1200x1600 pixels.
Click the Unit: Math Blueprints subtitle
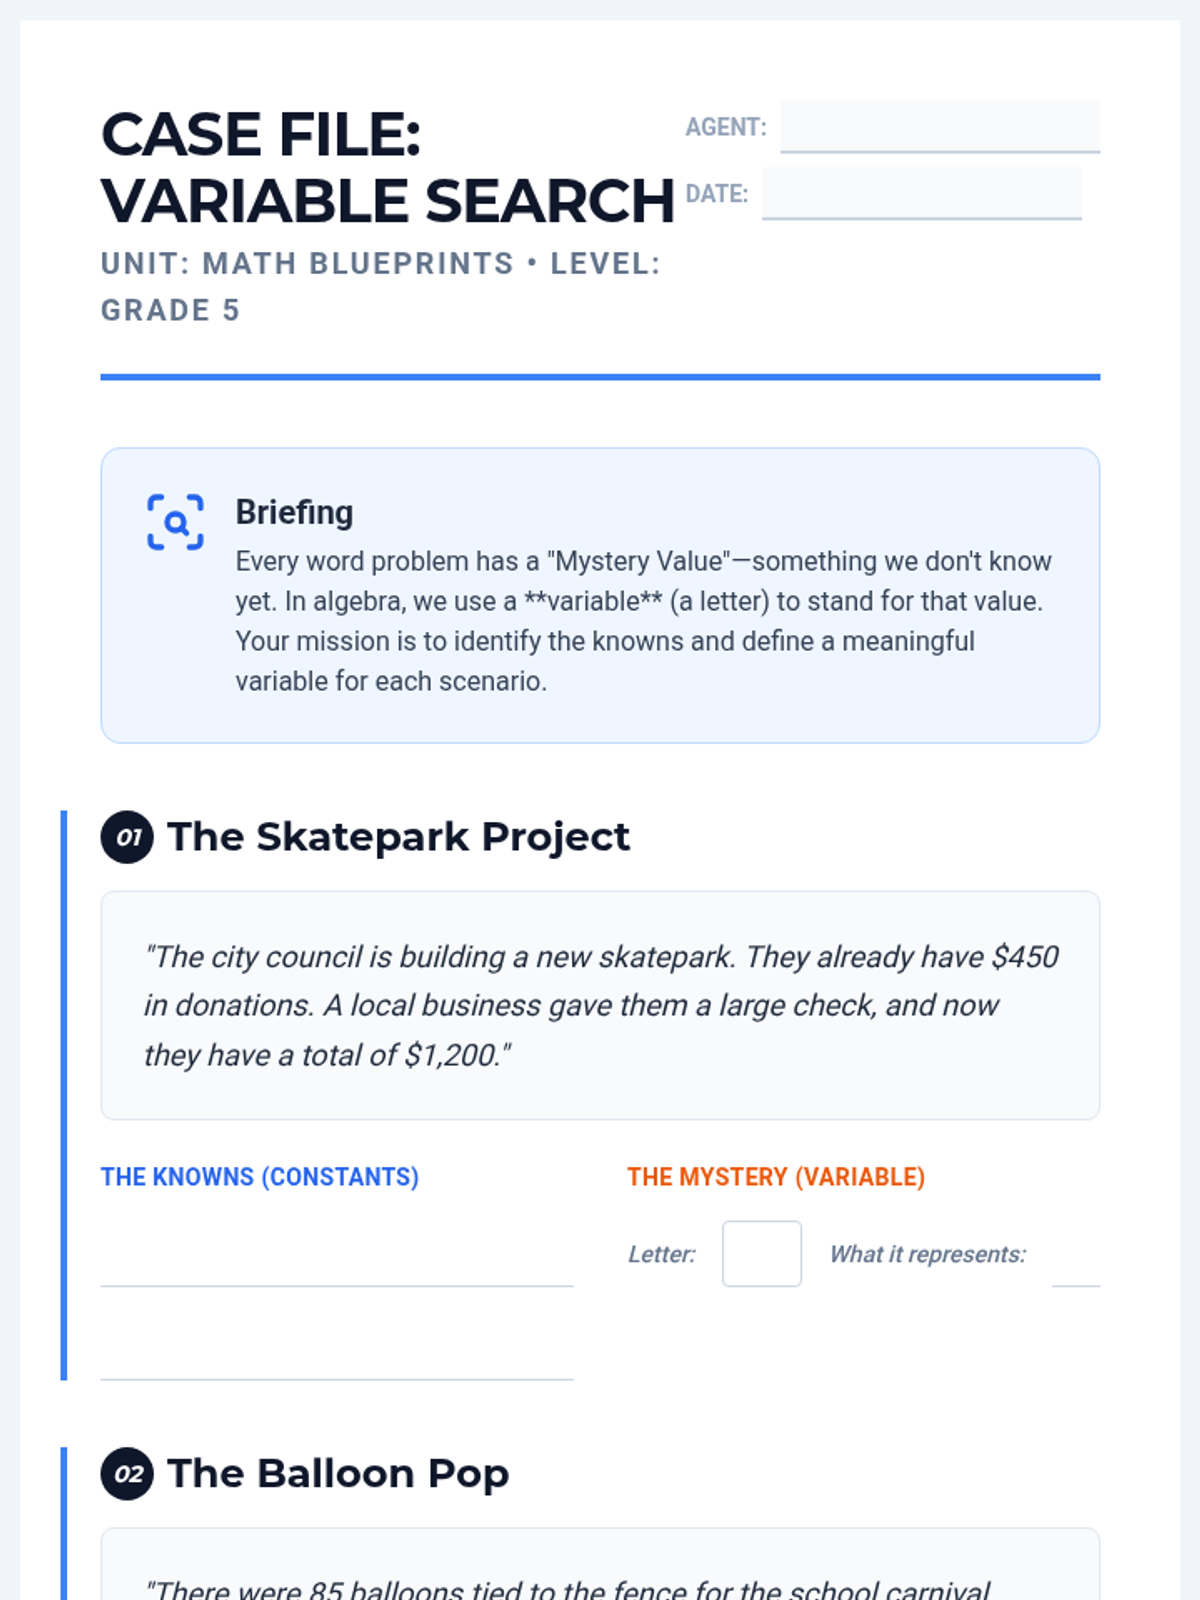point(381,287)
